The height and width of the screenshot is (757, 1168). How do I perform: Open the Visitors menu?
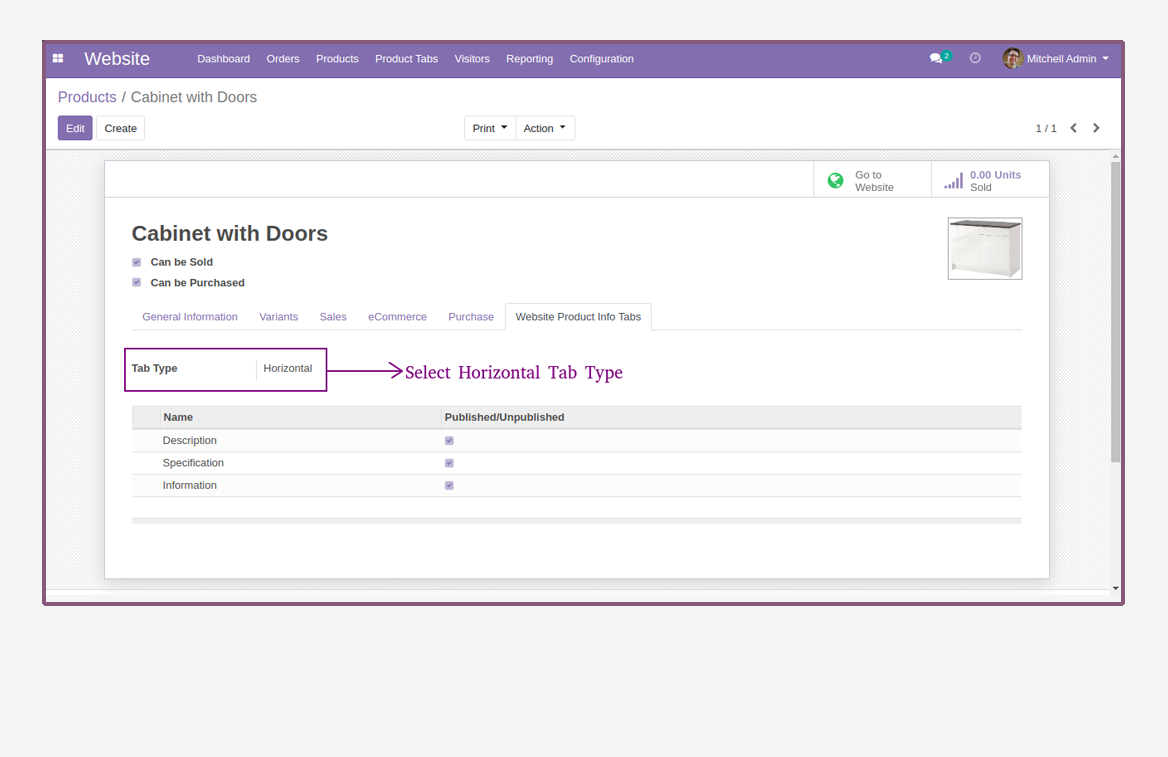point(472,59)
